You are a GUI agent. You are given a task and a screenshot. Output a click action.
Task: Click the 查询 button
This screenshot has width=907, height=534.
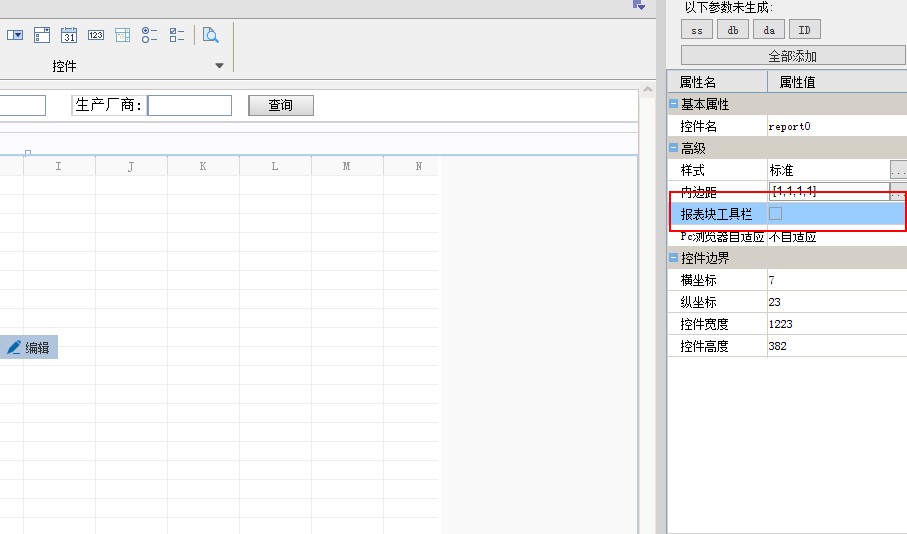point(281,105)
